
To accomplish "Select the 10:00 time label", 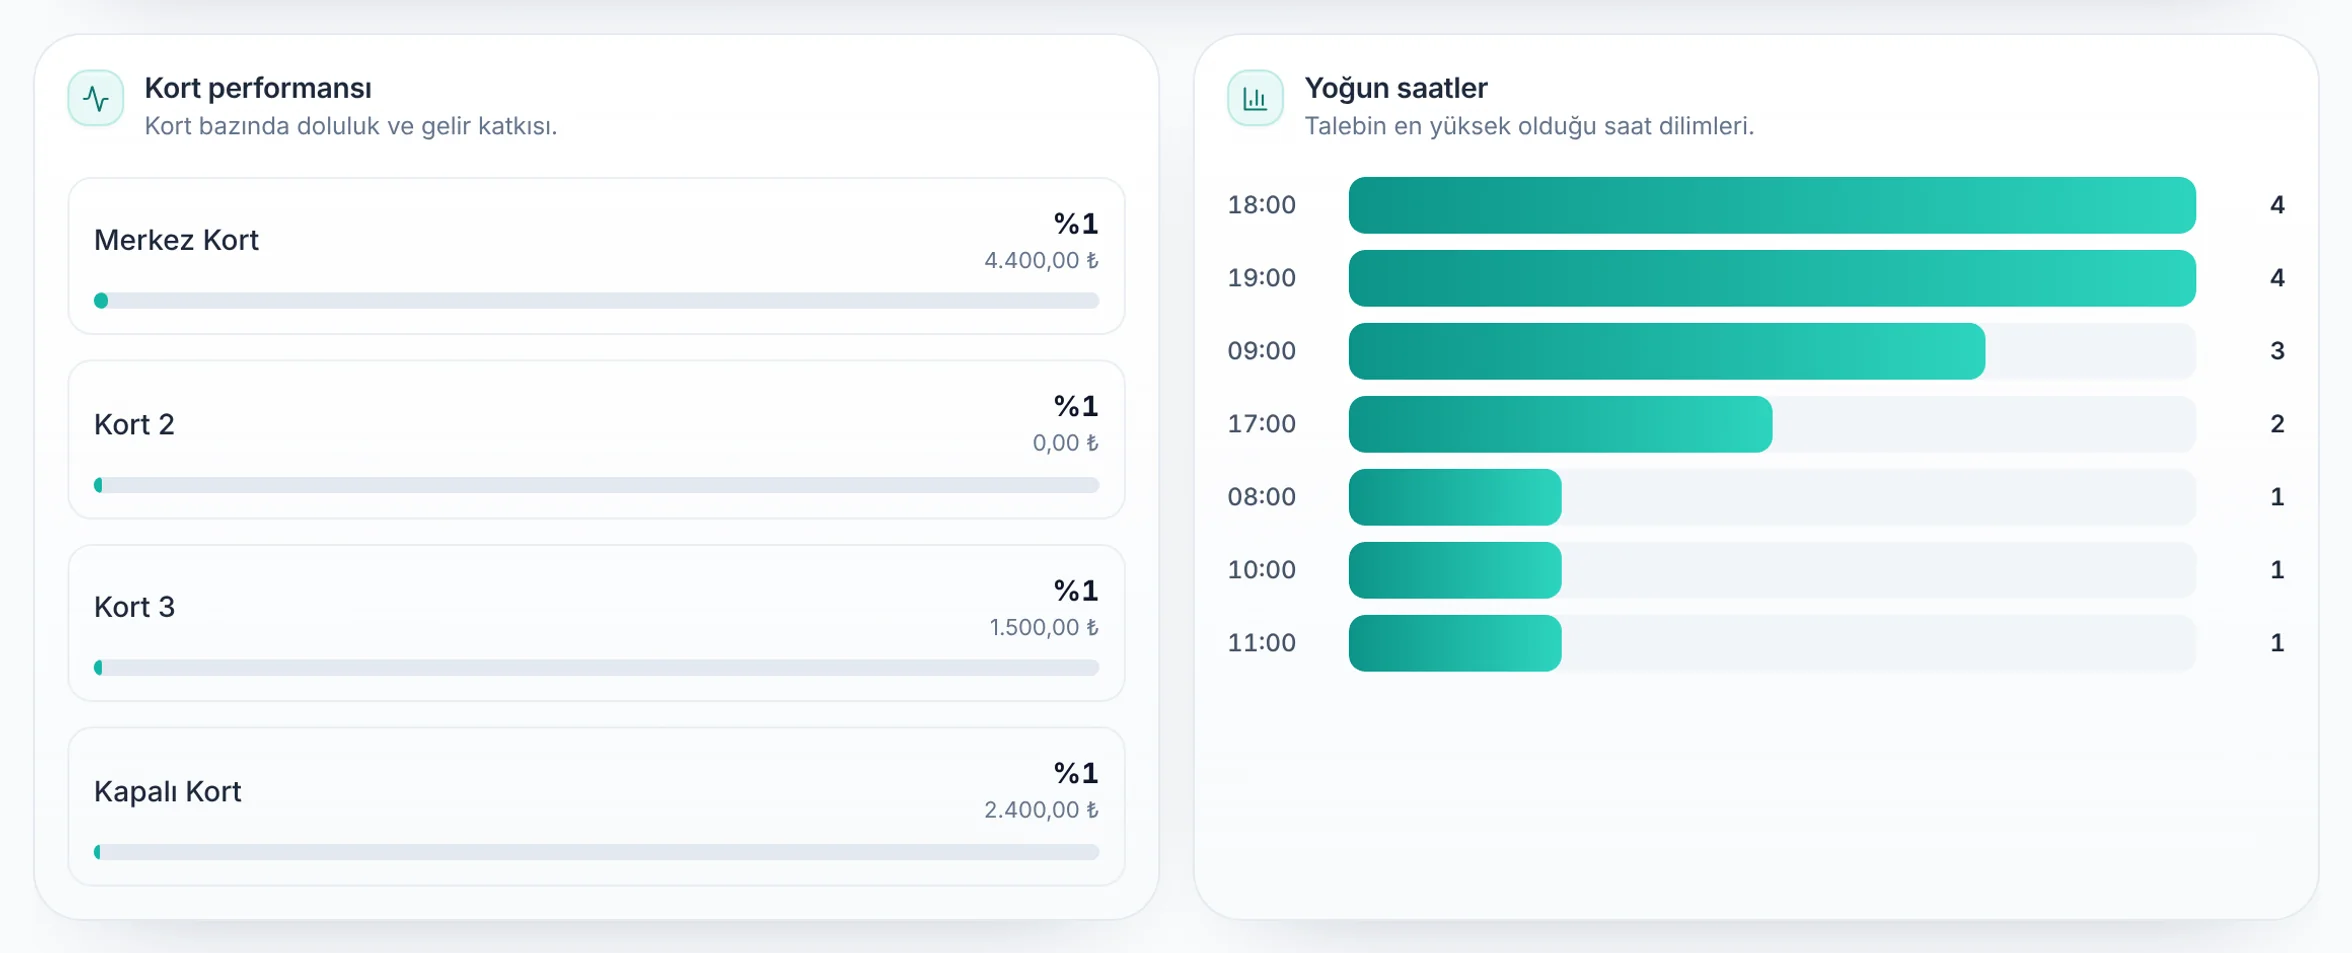I will click(x=1262, y=570).
